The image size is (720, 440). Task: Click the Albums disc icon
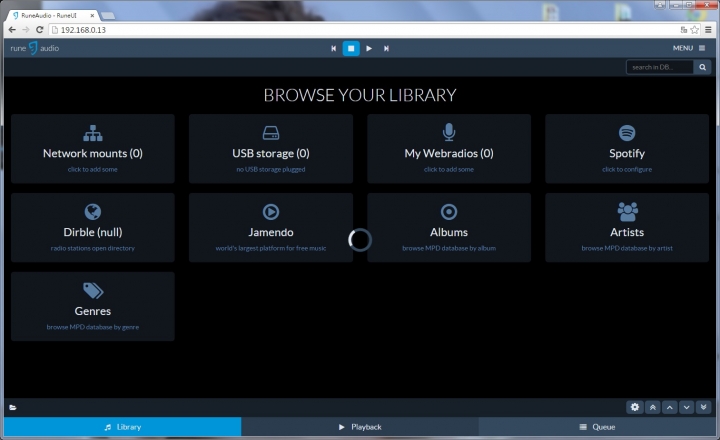449,212
